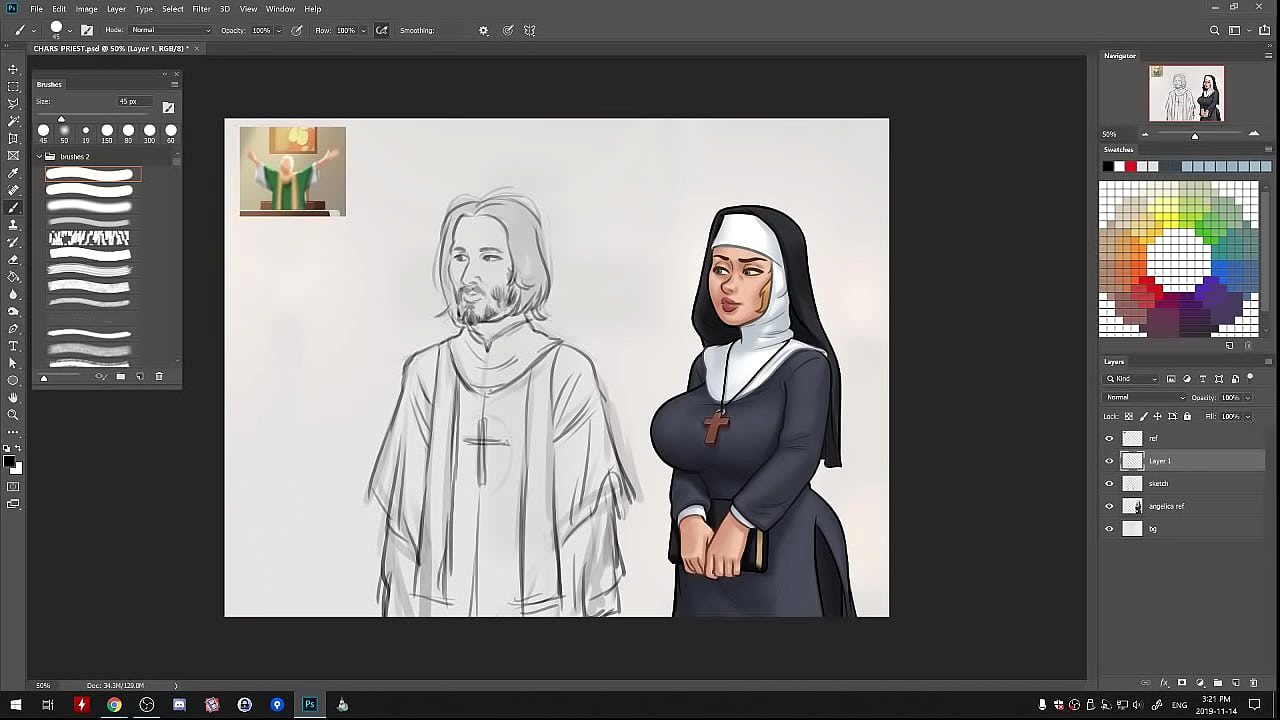
Task: Pick the Zoom tool in the toolbar
Action: (13, 414)
